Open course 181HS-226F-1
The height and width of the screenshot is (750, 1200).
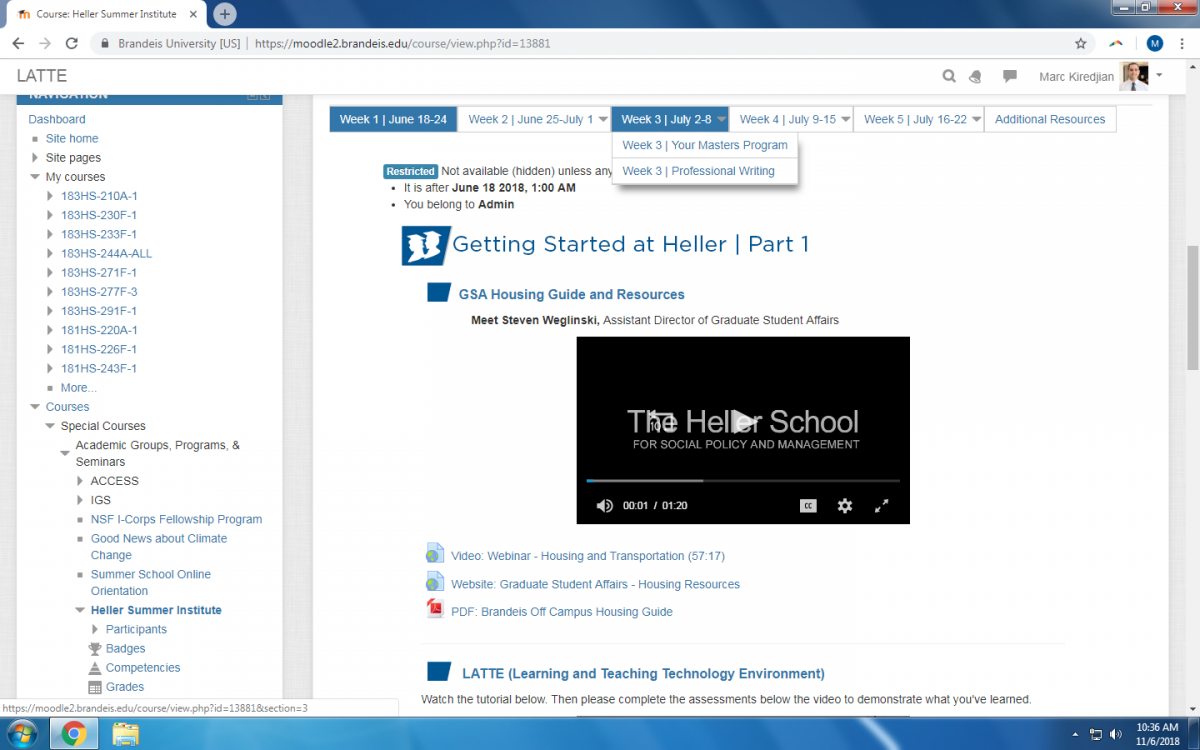tap(99, 349)
